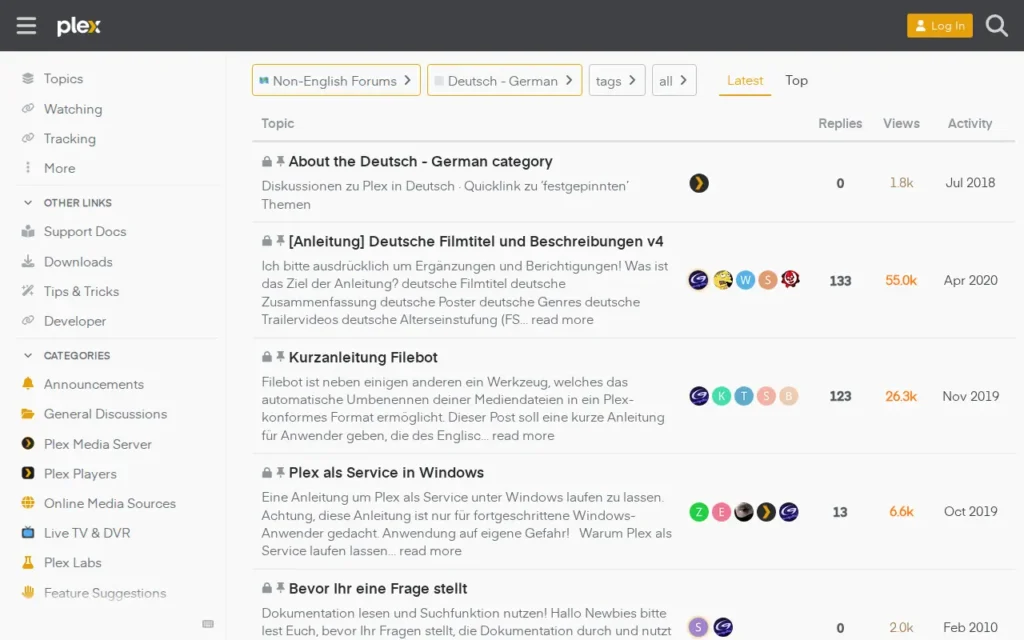Open the search magnifier icon
The height and width of the screenshot is (640, 1024).
997,25
